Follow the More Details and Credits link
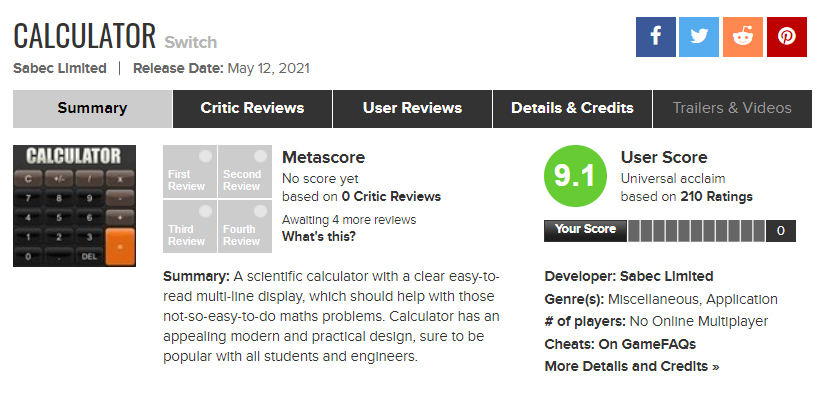834x396 pixels. [x=632, y=366]
